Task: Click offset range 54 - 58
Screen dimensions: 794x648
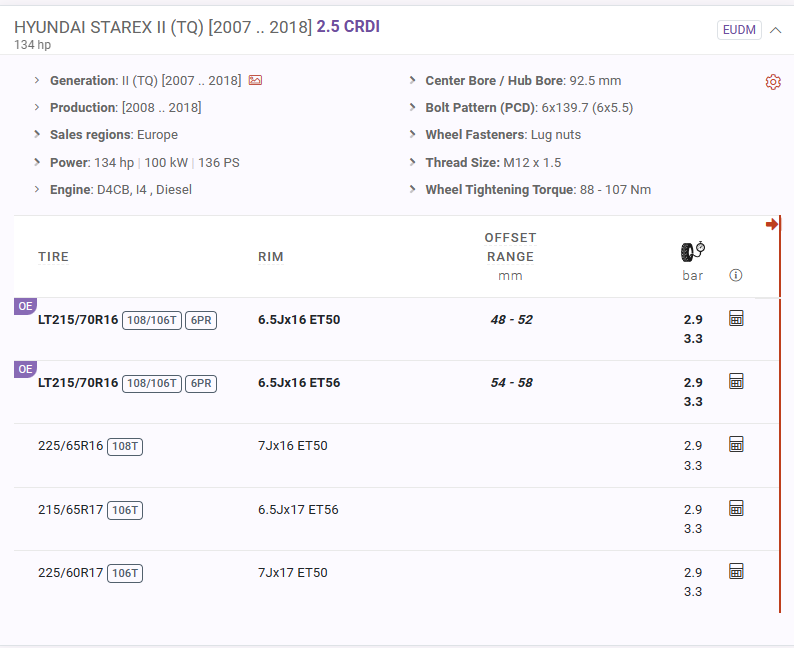Action: (x=511, y=383)
